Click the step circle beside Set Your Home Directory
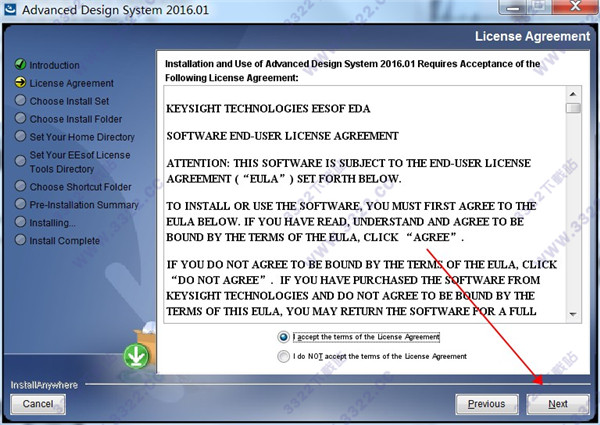600x425 pixels. [20, 136]
